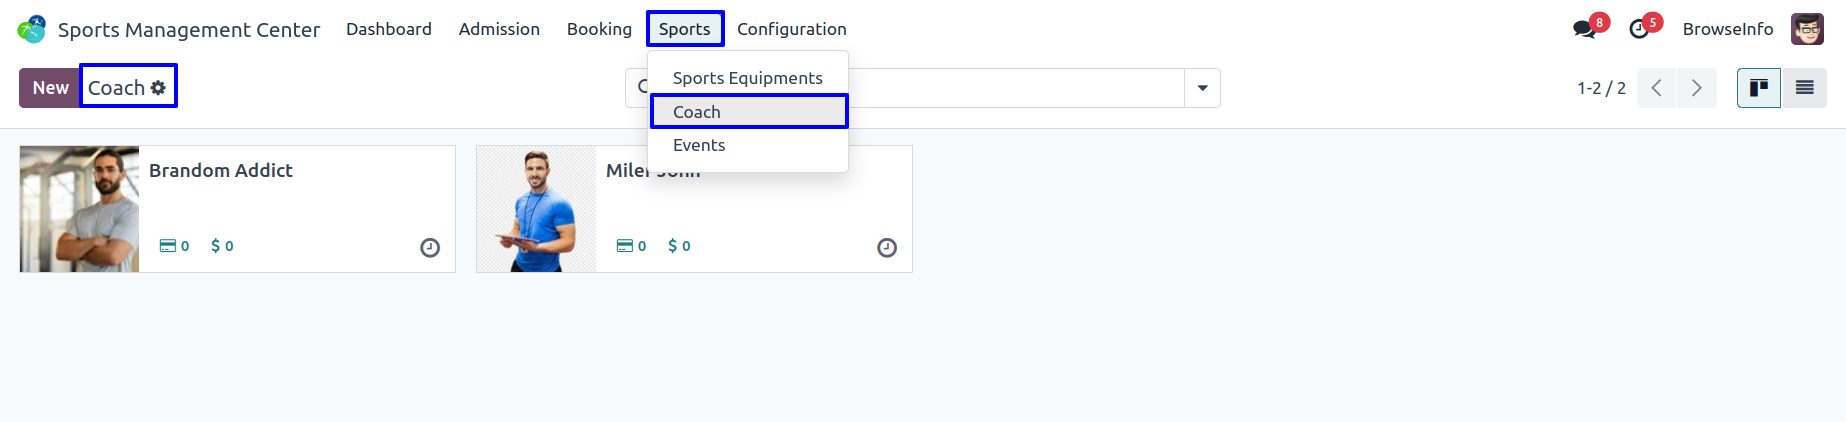Open the activities clock icon in header
The height and width of the screenshot is (422, 1846).
1639,29
